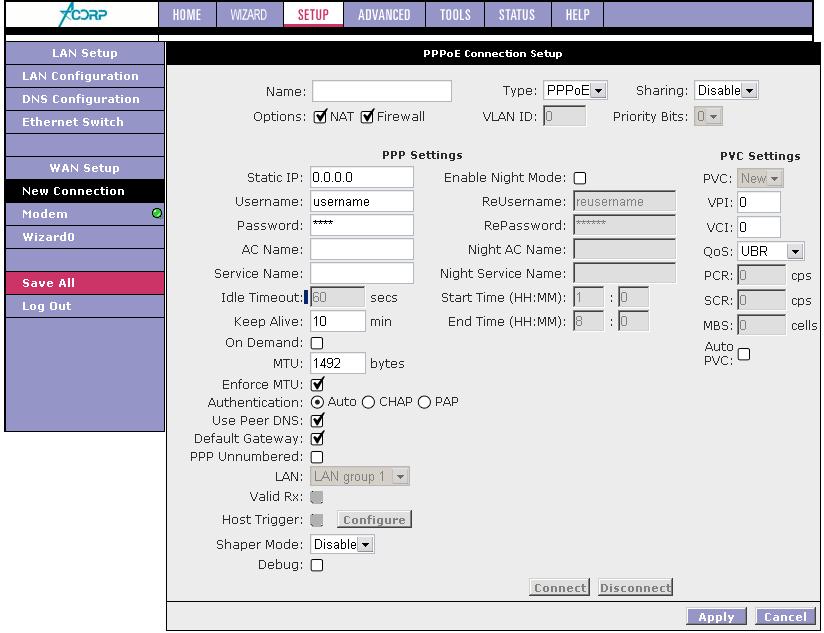Select PAP authentication option
The width and height of the screenshot is (824, 633).
[424, 402]
